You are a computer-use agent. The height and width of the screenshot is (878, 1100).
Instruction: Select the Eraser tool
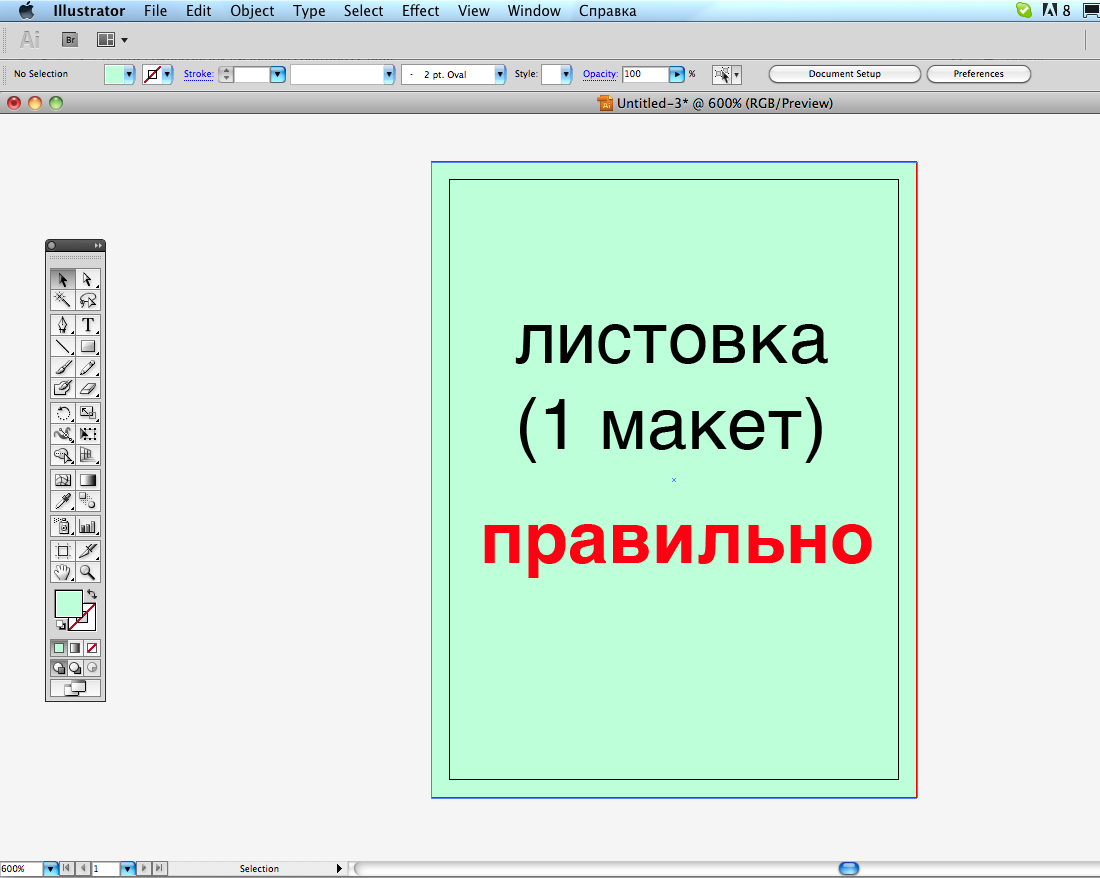point(88,388)
